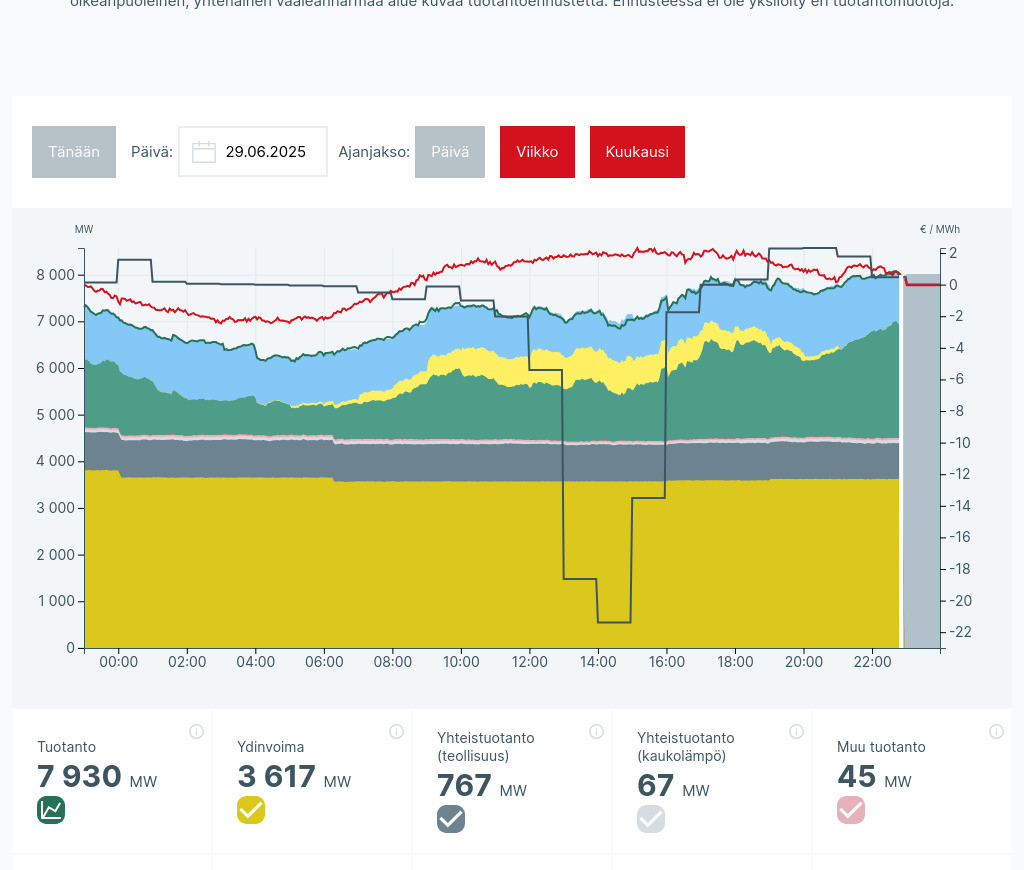1024x870 pixels.
Task: Click info icon for Yhteistuotanto (kaukolämpö)
Action: pyautogui.click(x=796, y=731)
